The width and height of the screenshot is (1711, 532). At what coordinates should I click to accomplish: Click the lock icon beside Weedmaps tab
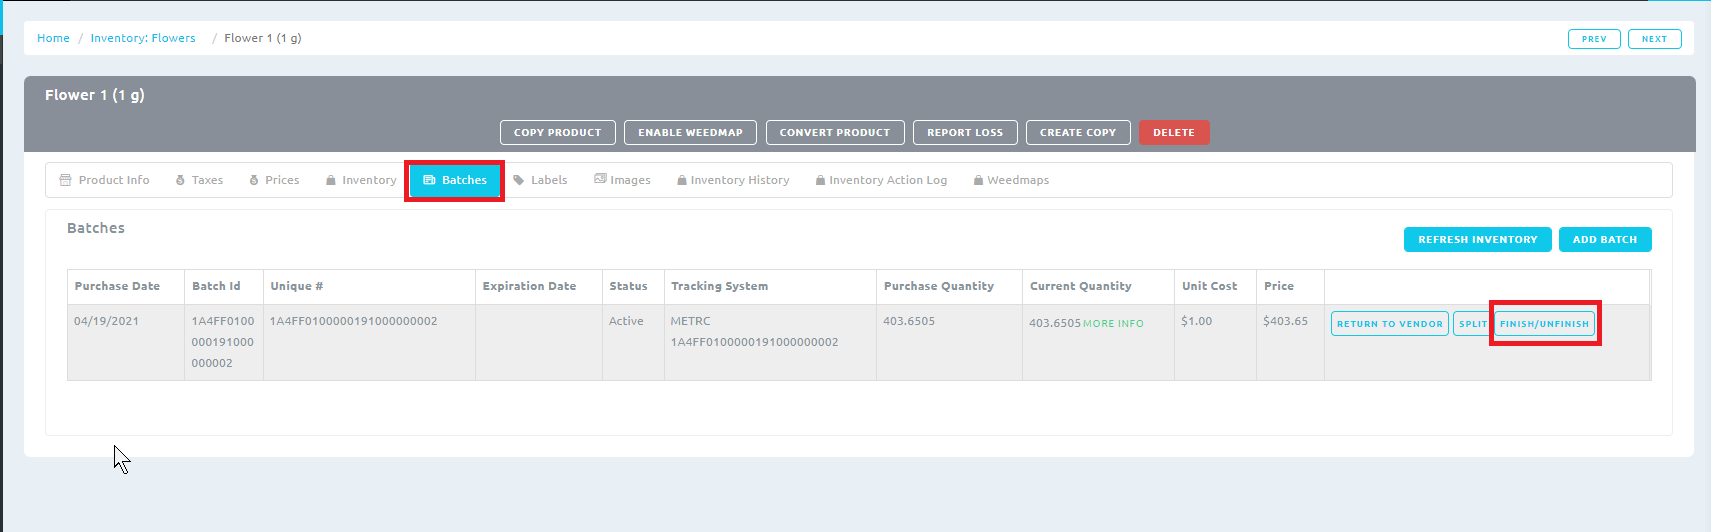tap(978, 180)
